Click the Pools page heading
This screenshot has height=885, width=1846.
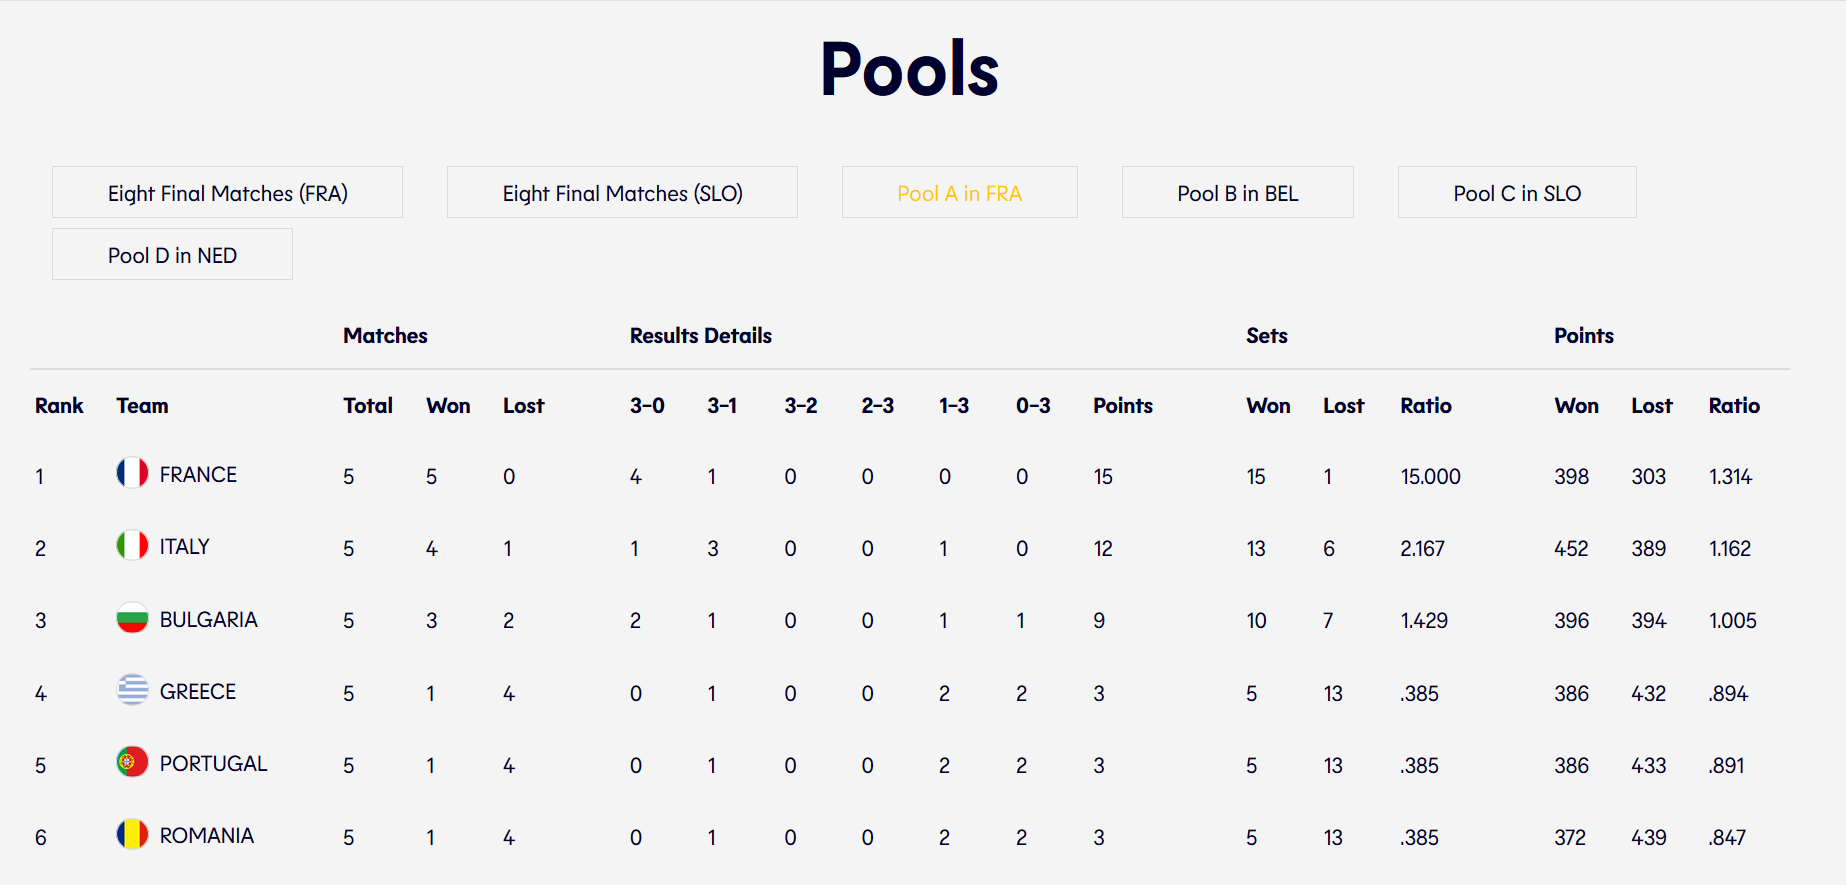click(x=909, y=69)
